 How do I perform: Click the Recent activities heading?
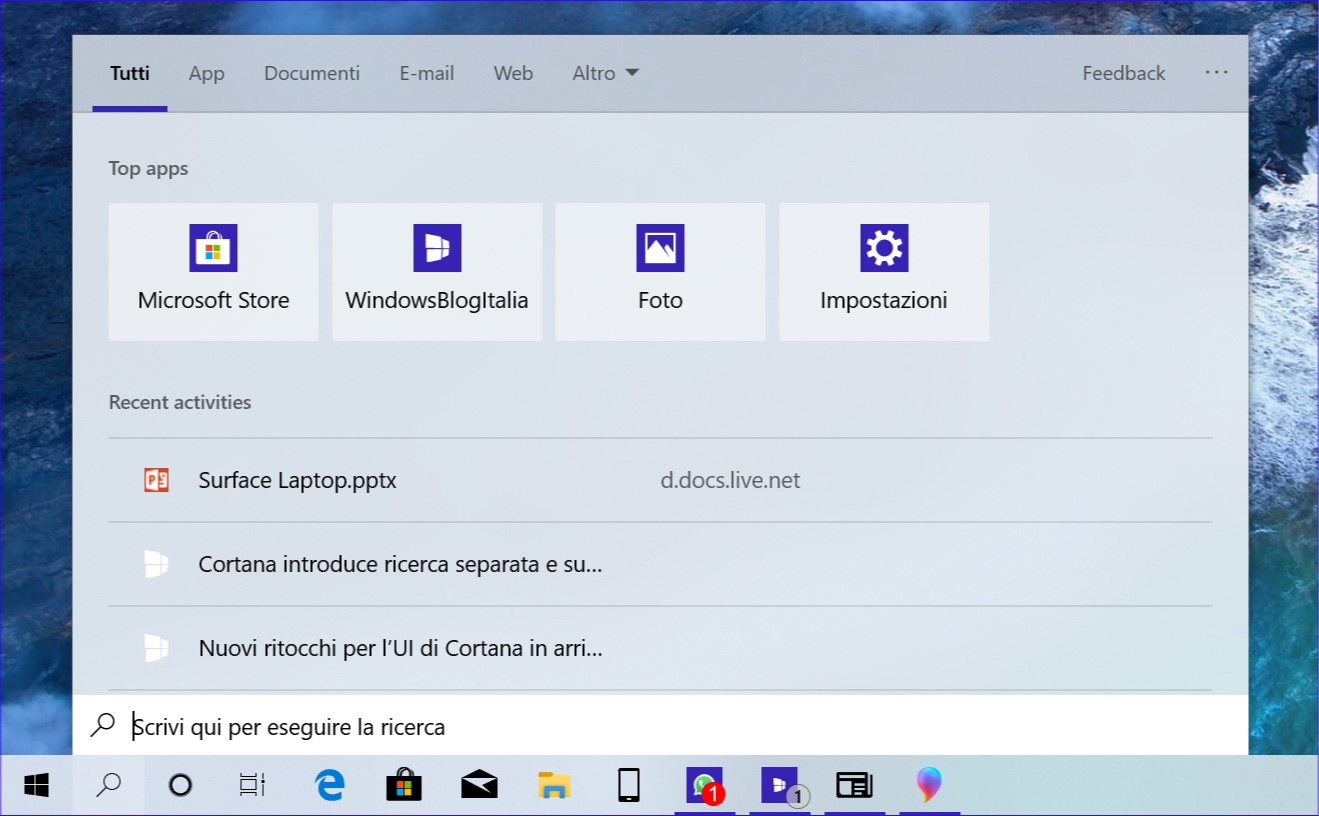180,402
